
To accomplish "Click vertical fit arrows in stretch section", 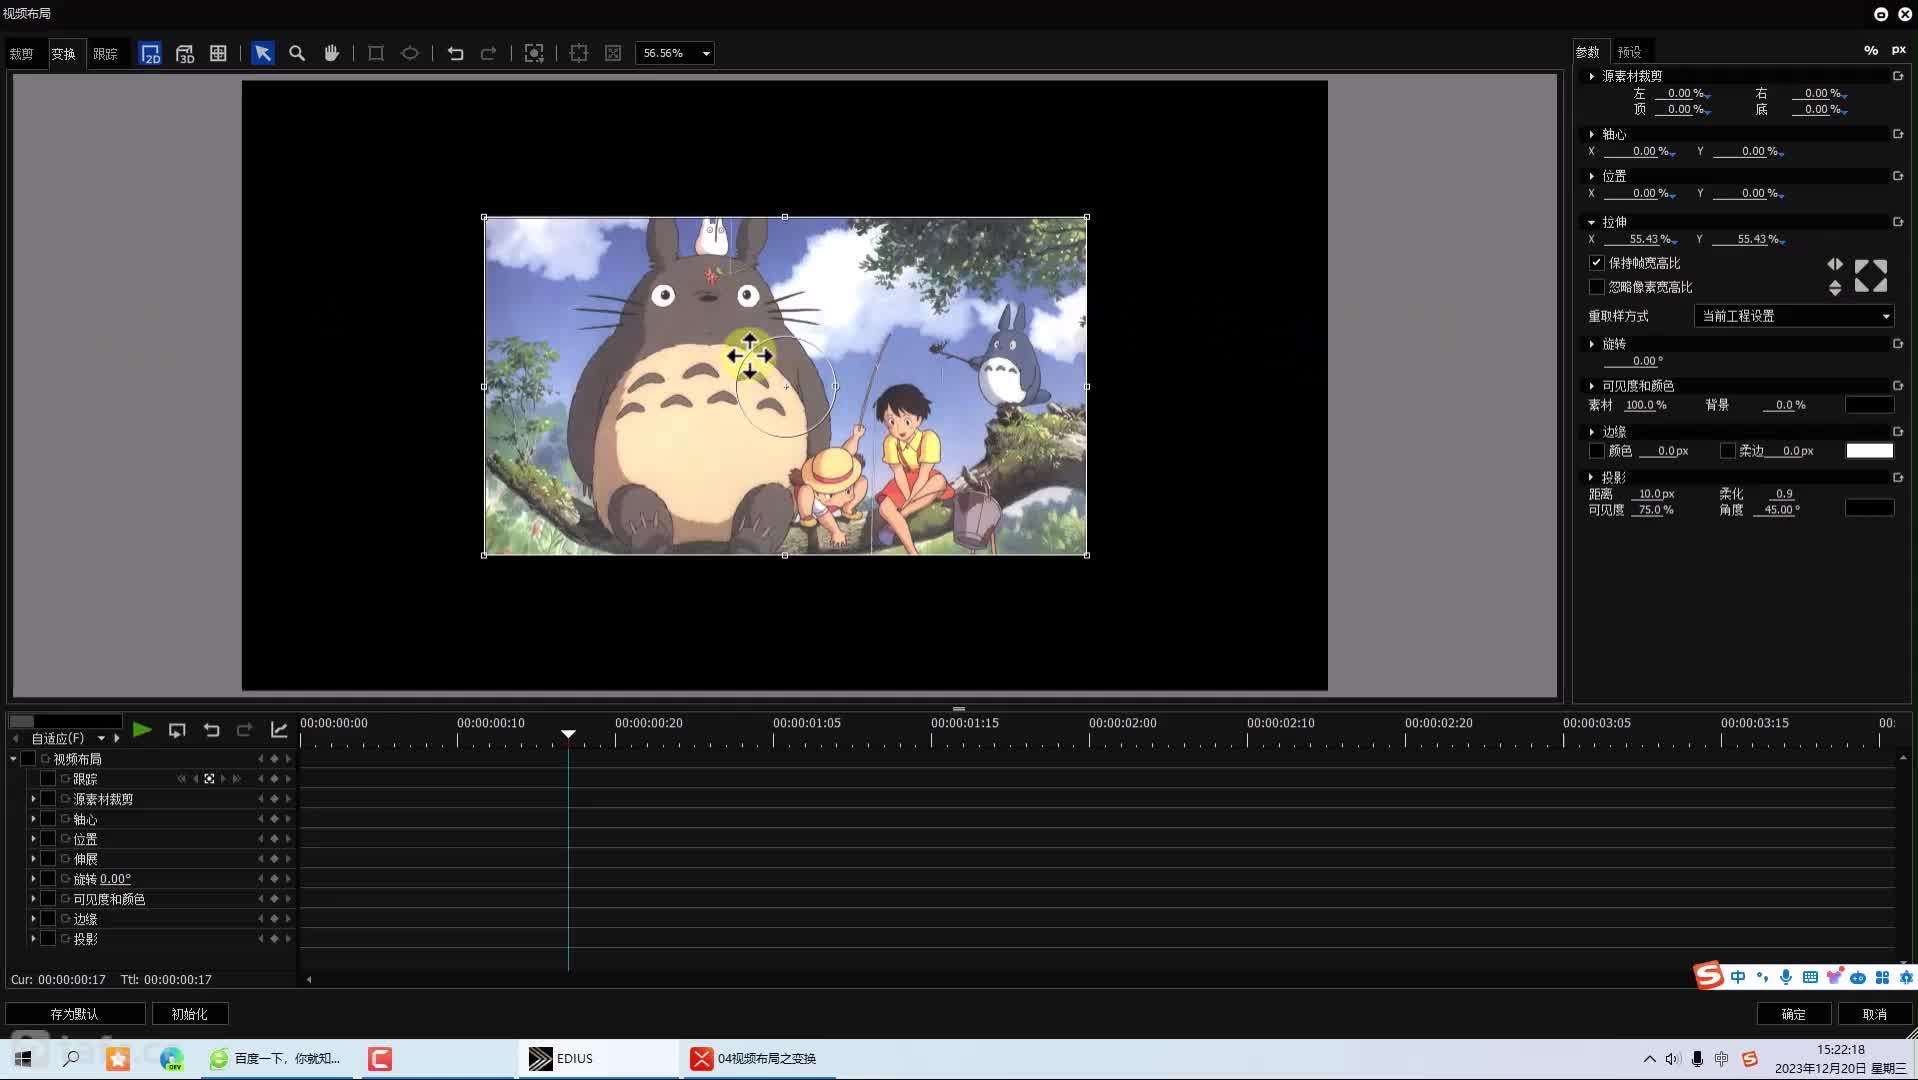I will click(1835, 288).
